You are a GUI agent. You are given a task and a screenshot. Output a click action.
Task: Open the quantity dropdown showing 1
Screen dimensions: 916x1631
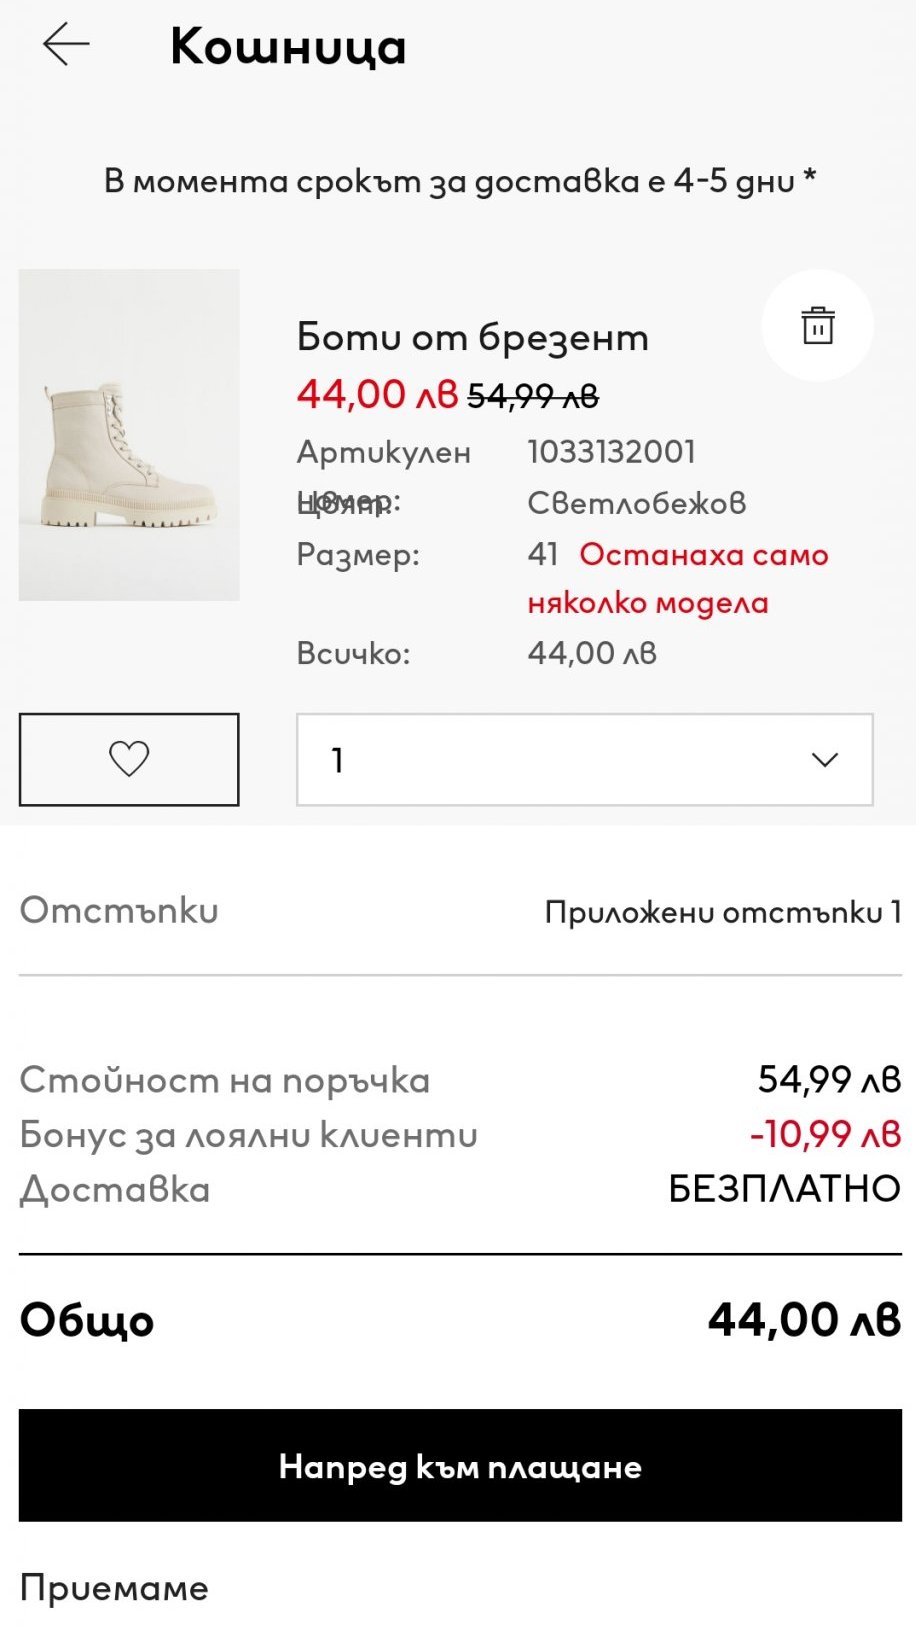click(584, 759)
